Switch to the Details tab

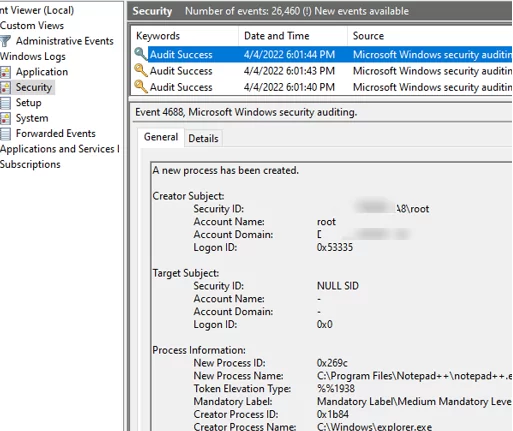click(203, 138)
